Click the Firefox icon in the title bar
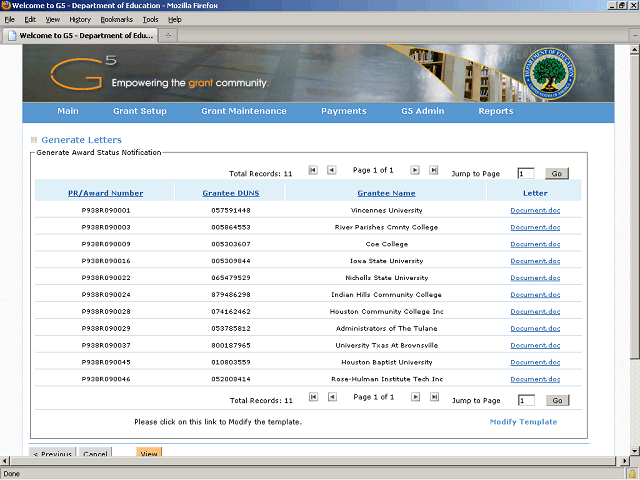The height and width of the screenshot is (480, 640). coord(6,5)
